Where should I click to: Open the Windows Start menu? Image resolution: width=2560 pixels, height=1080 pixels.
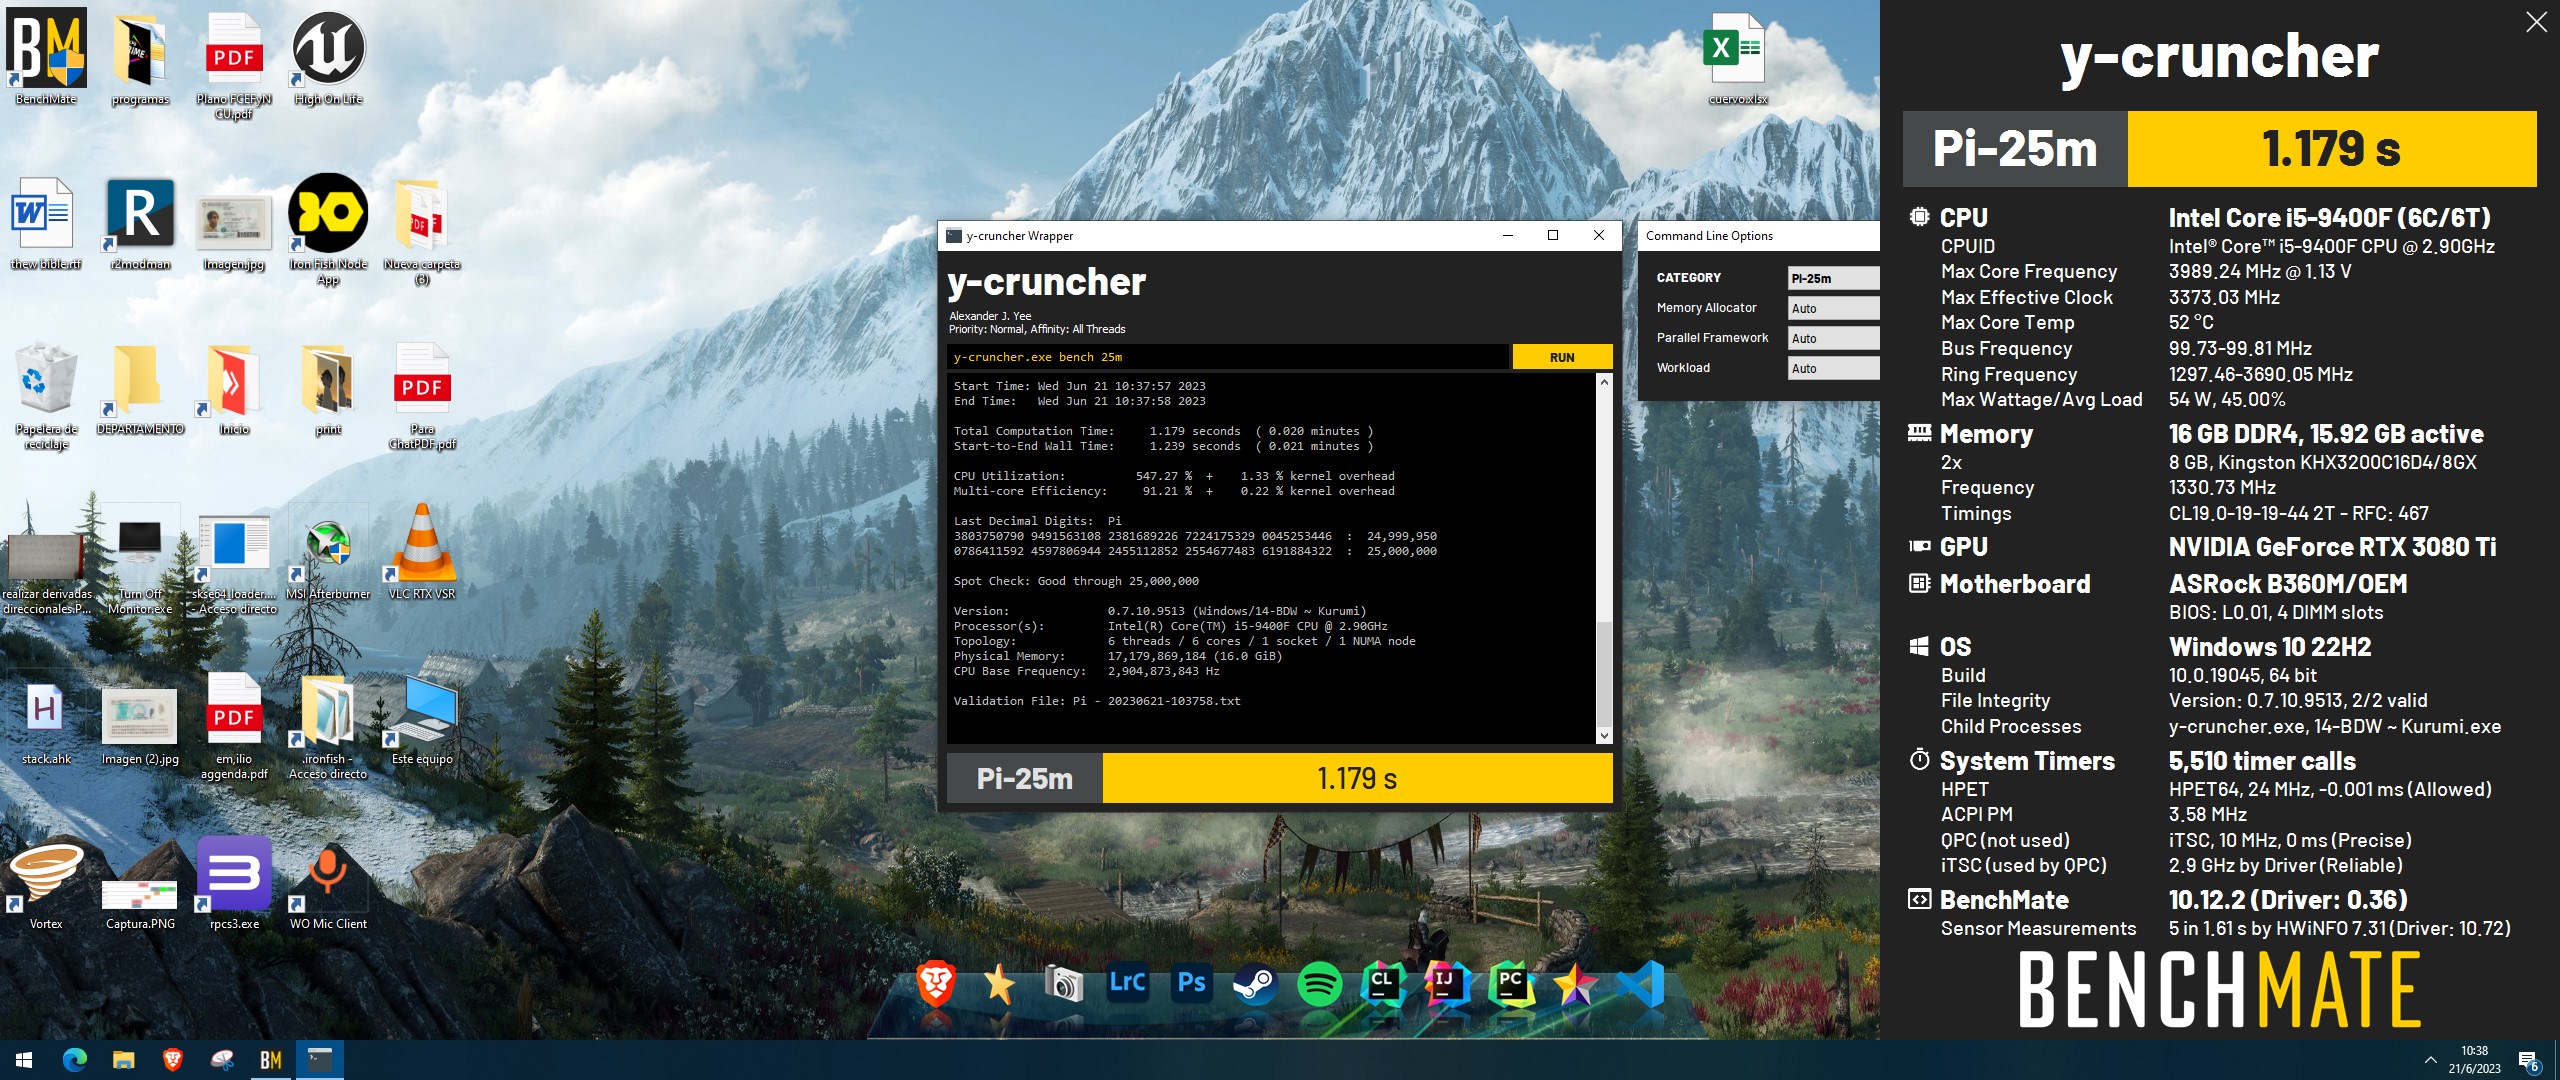point(24,1060)
